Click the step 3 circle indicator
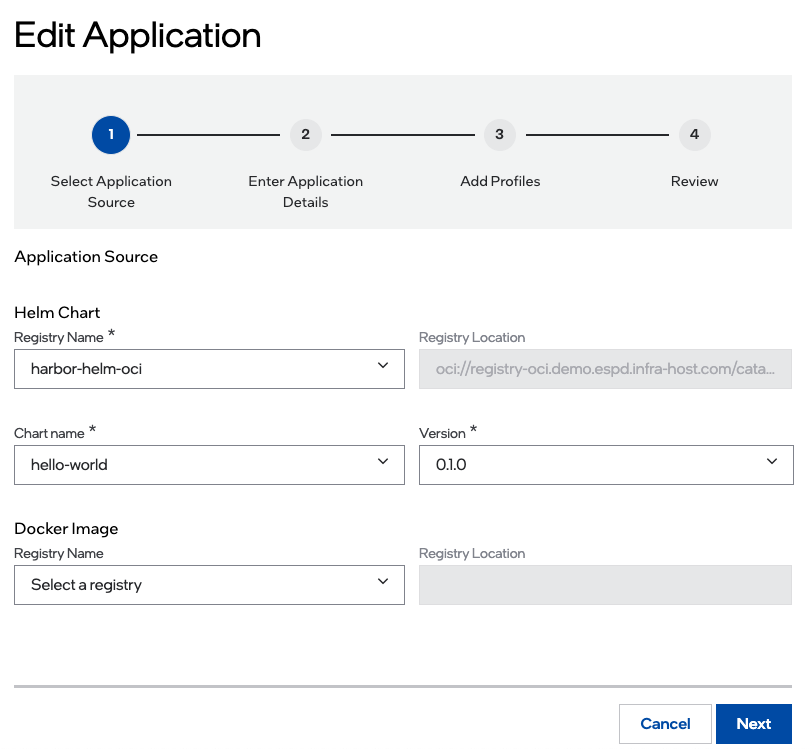This screenshot has width=811, height=749. pos(499,134)
